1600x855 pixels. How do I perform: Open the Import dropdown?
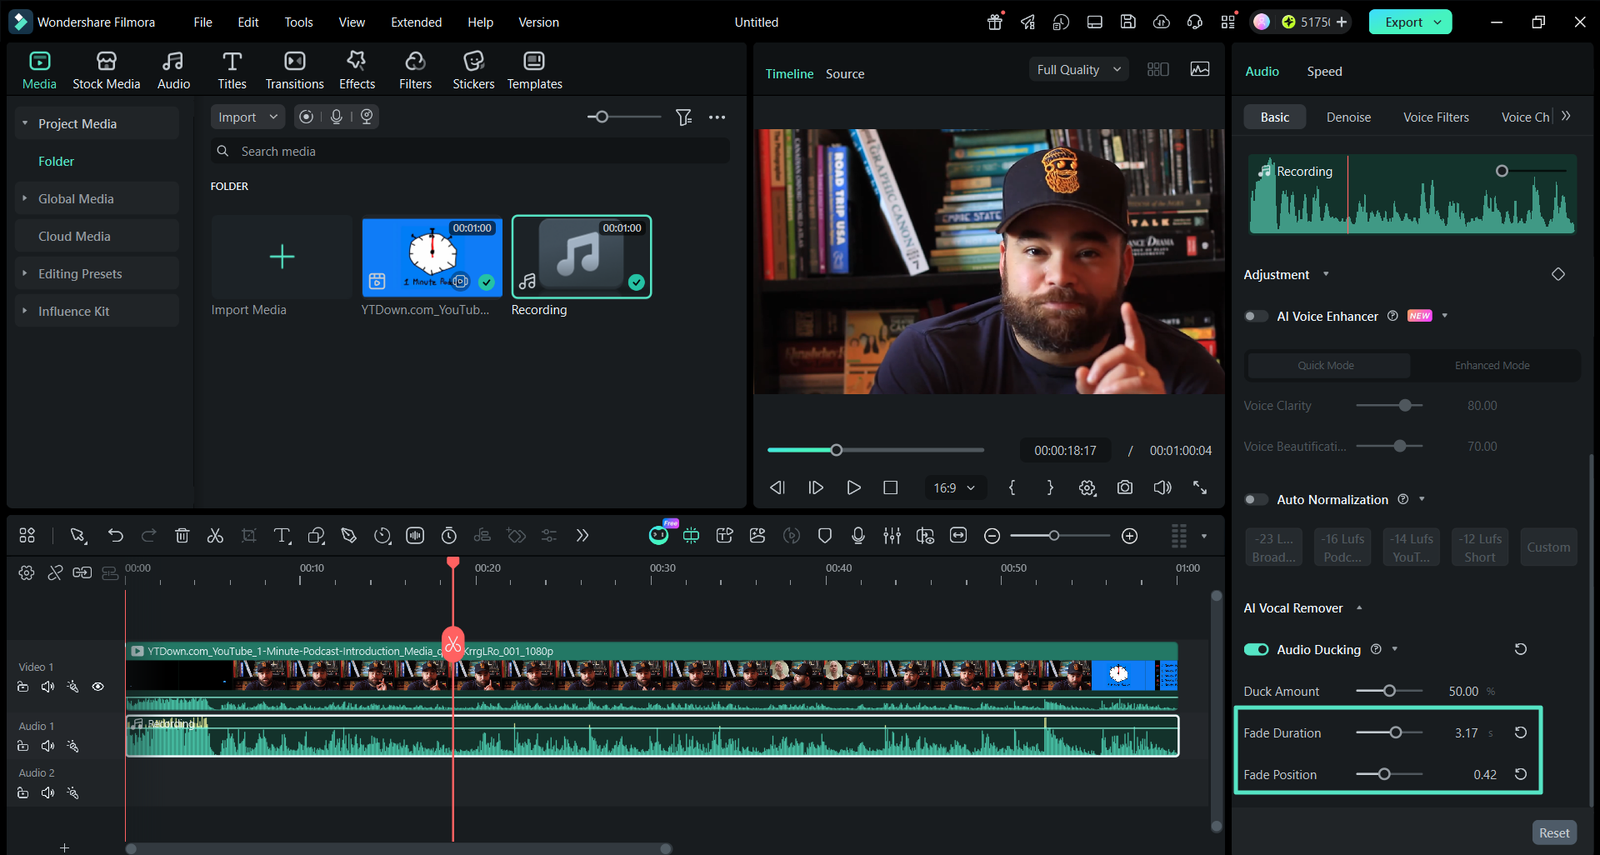pos(248,117)
